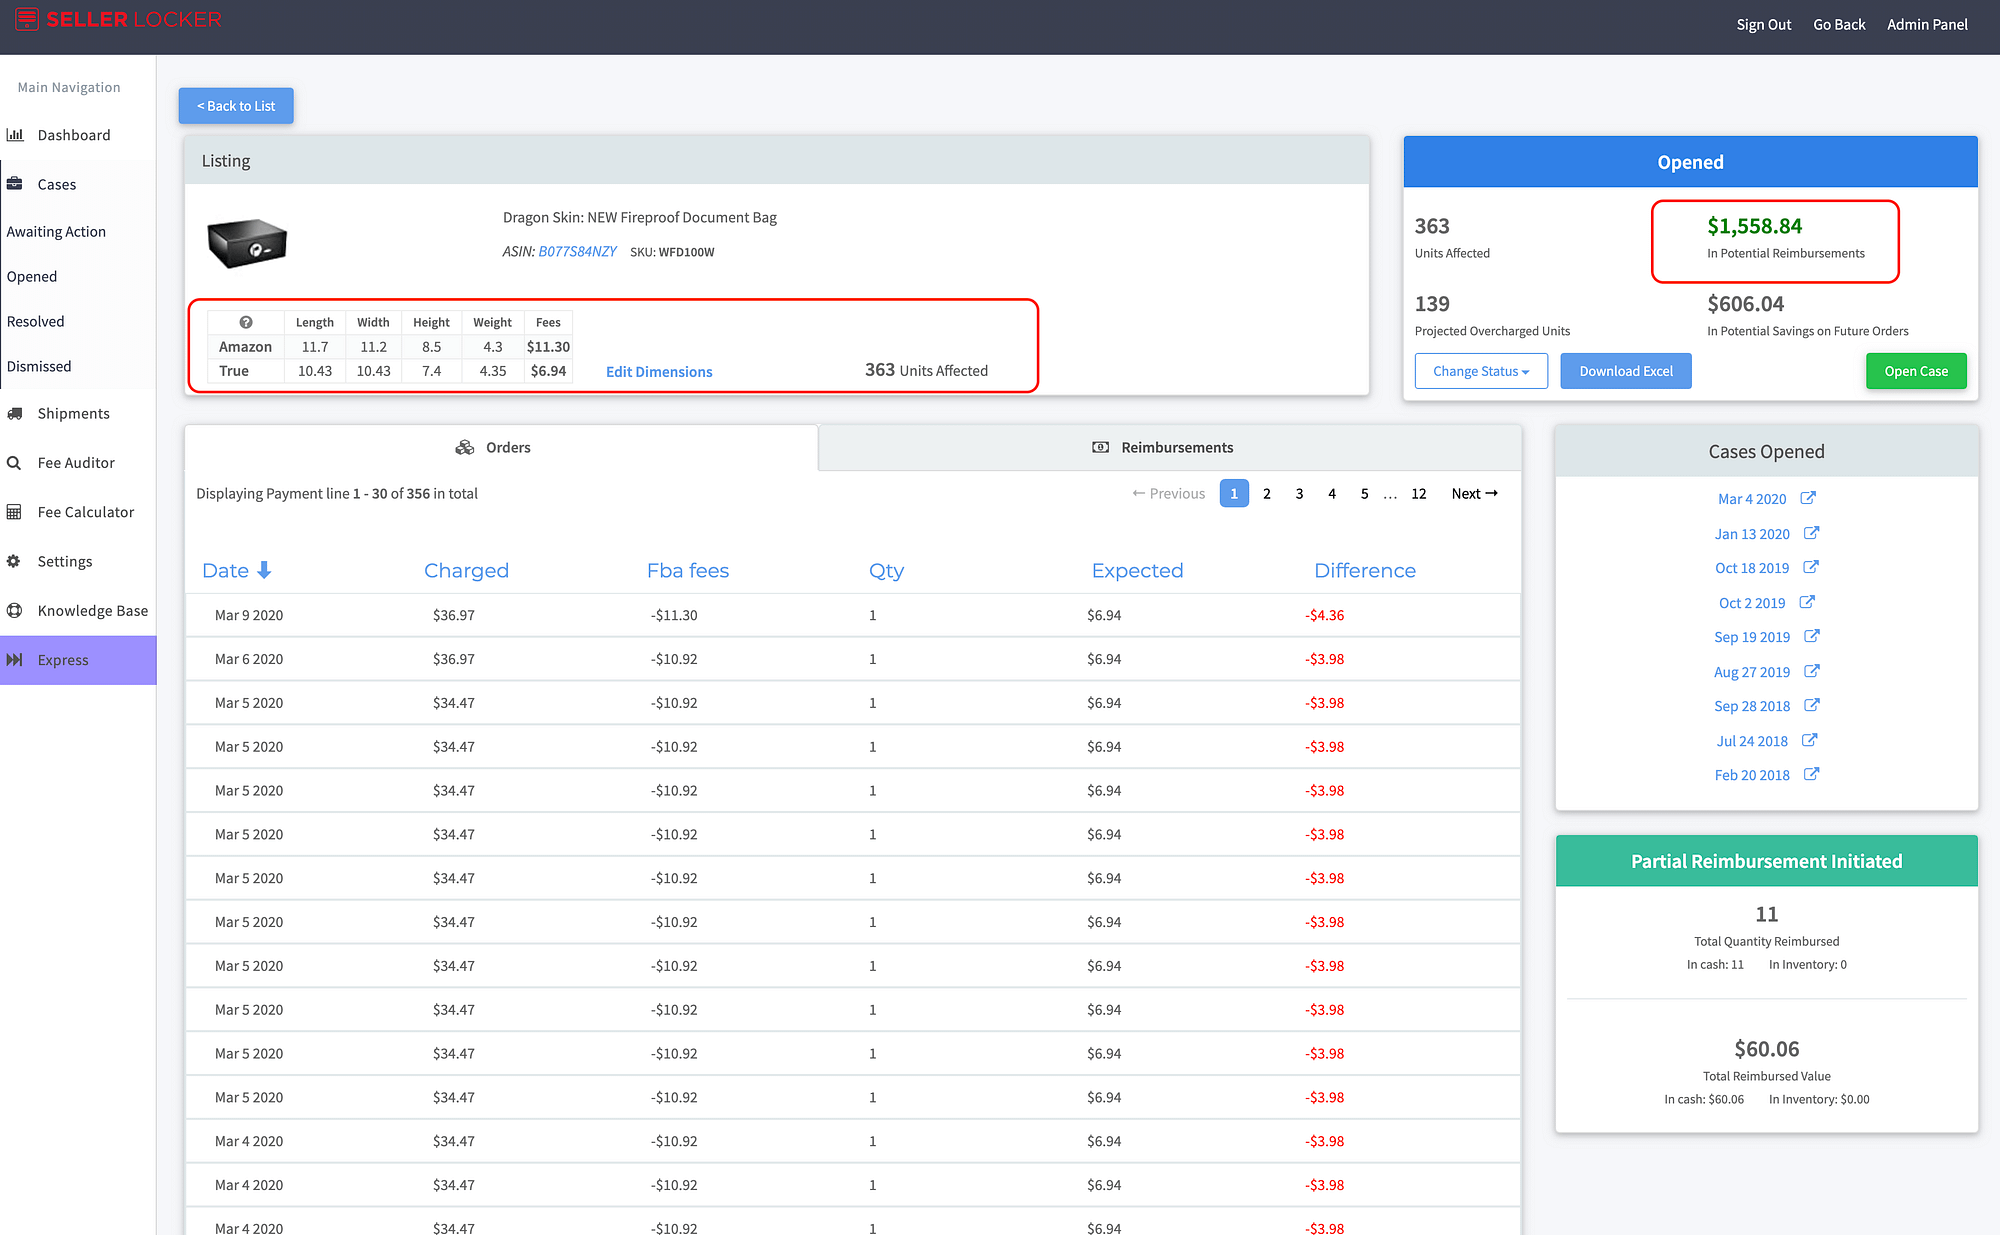Click the Shipments icon in sidebar
Viewport: 2000px width, 1235px height.
pyautogui.click(x=19, y=413)
